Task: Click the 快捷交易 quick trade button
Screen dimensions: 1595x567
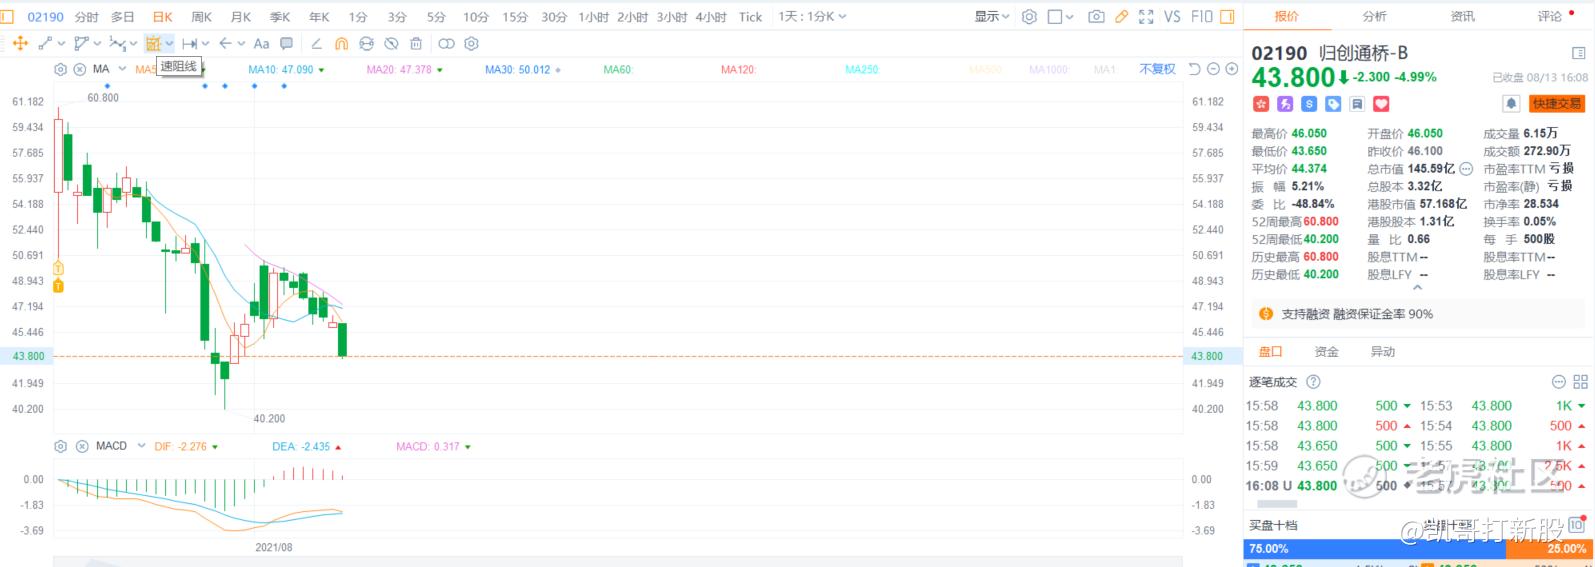Action: pyautogui.click(x=1557, y=104)
